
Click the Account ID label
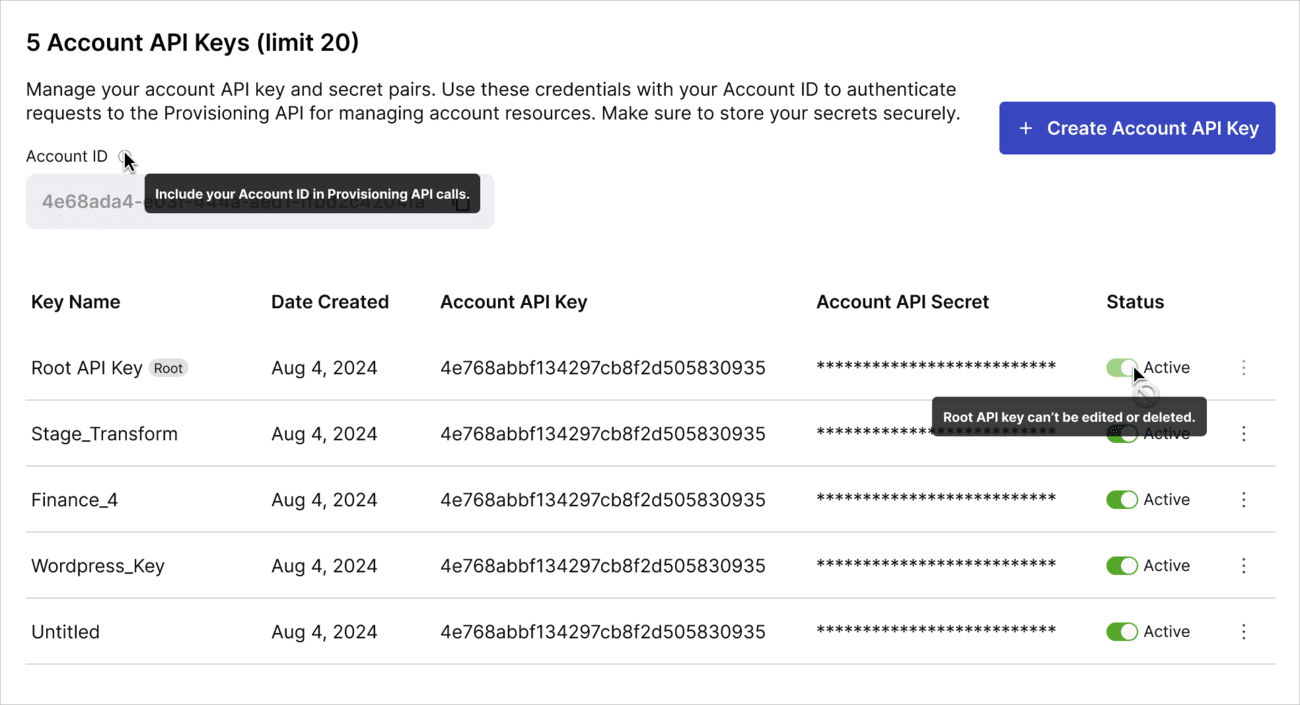tap(67, 156)
